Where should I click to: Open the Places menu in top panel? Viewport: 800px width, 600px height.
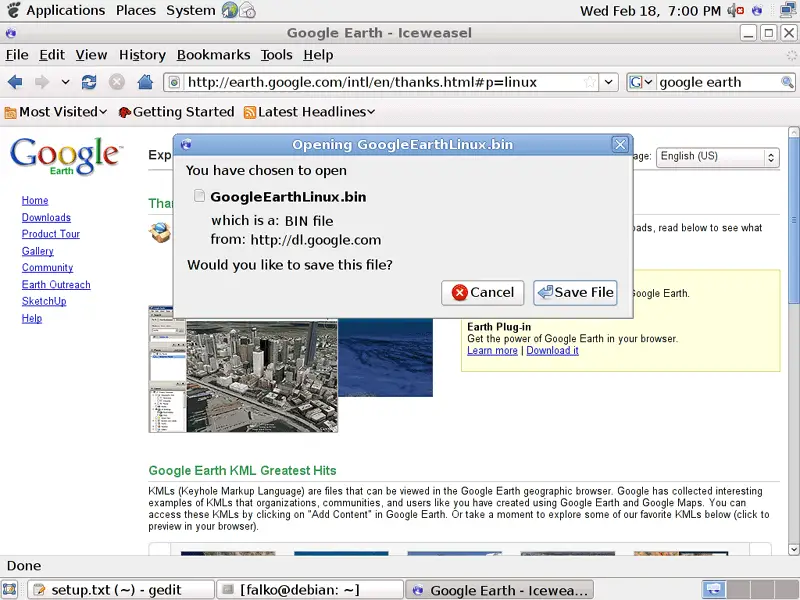coord(136,10)
